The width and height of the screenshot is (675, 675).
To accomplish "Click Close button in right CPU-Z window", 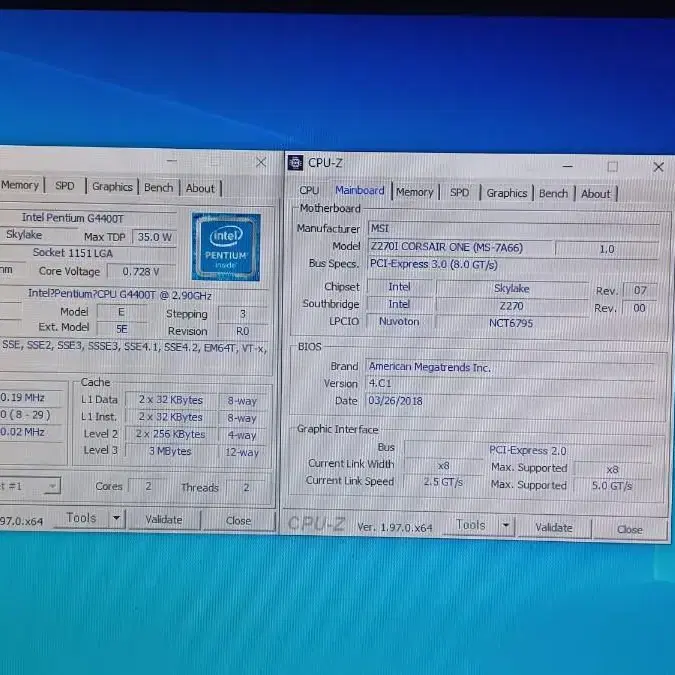I will coord(630,529).
